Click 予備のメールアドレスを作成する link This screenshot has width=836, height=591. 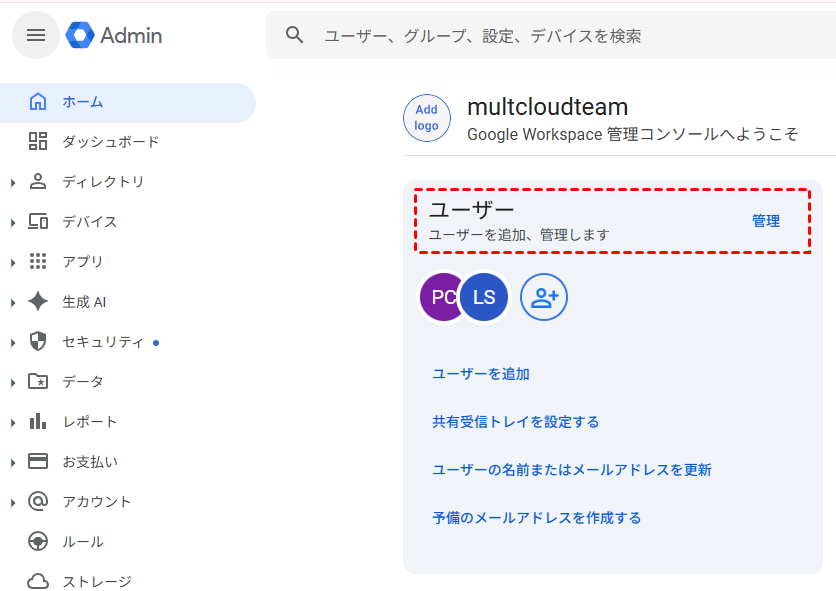537,518
